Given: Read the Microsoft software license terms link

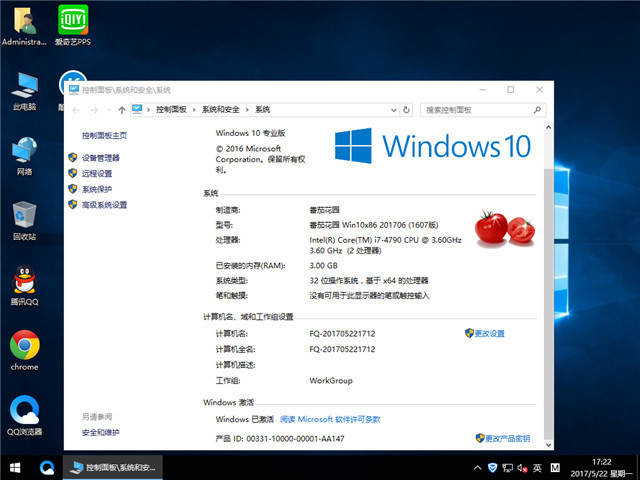Looking at the screenshot, I should tap(330, 419).
